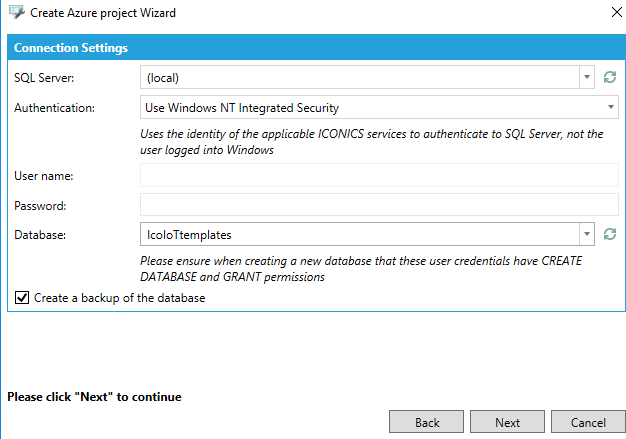Refresh the SQL Server list
Screen dimensions: 626x439
pos(610,76)
